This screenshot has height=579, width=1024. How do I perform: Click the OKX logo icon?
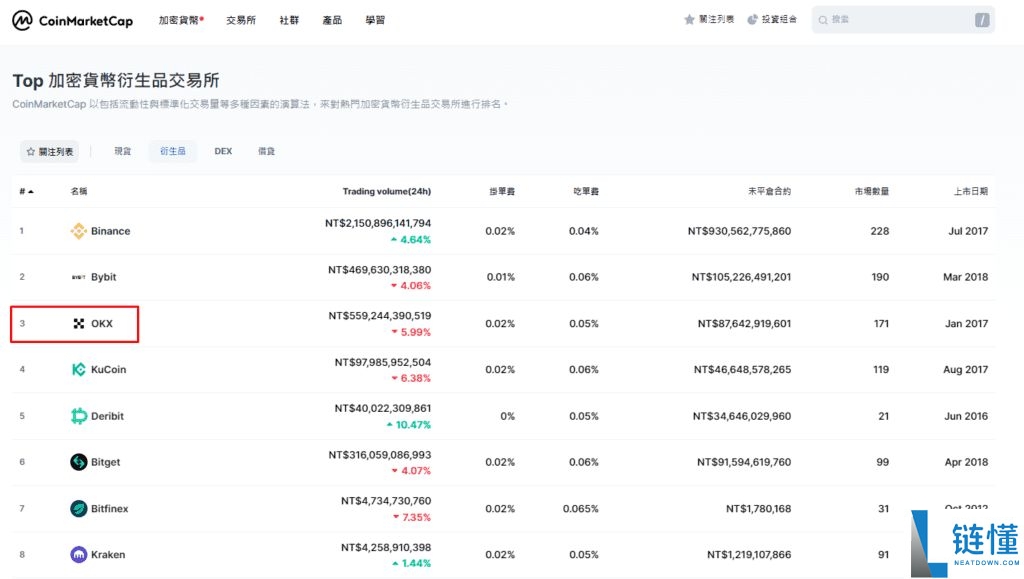click(x=78, y=323)
